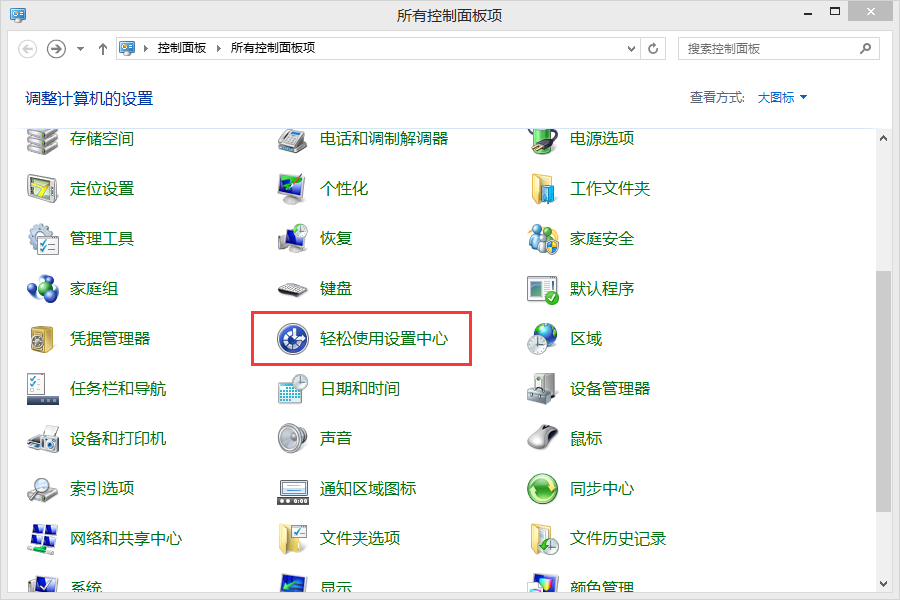Expand the breadcrumb arrow after 控制面板
This screenshot has height=600, width=900.
click(219, 48)
